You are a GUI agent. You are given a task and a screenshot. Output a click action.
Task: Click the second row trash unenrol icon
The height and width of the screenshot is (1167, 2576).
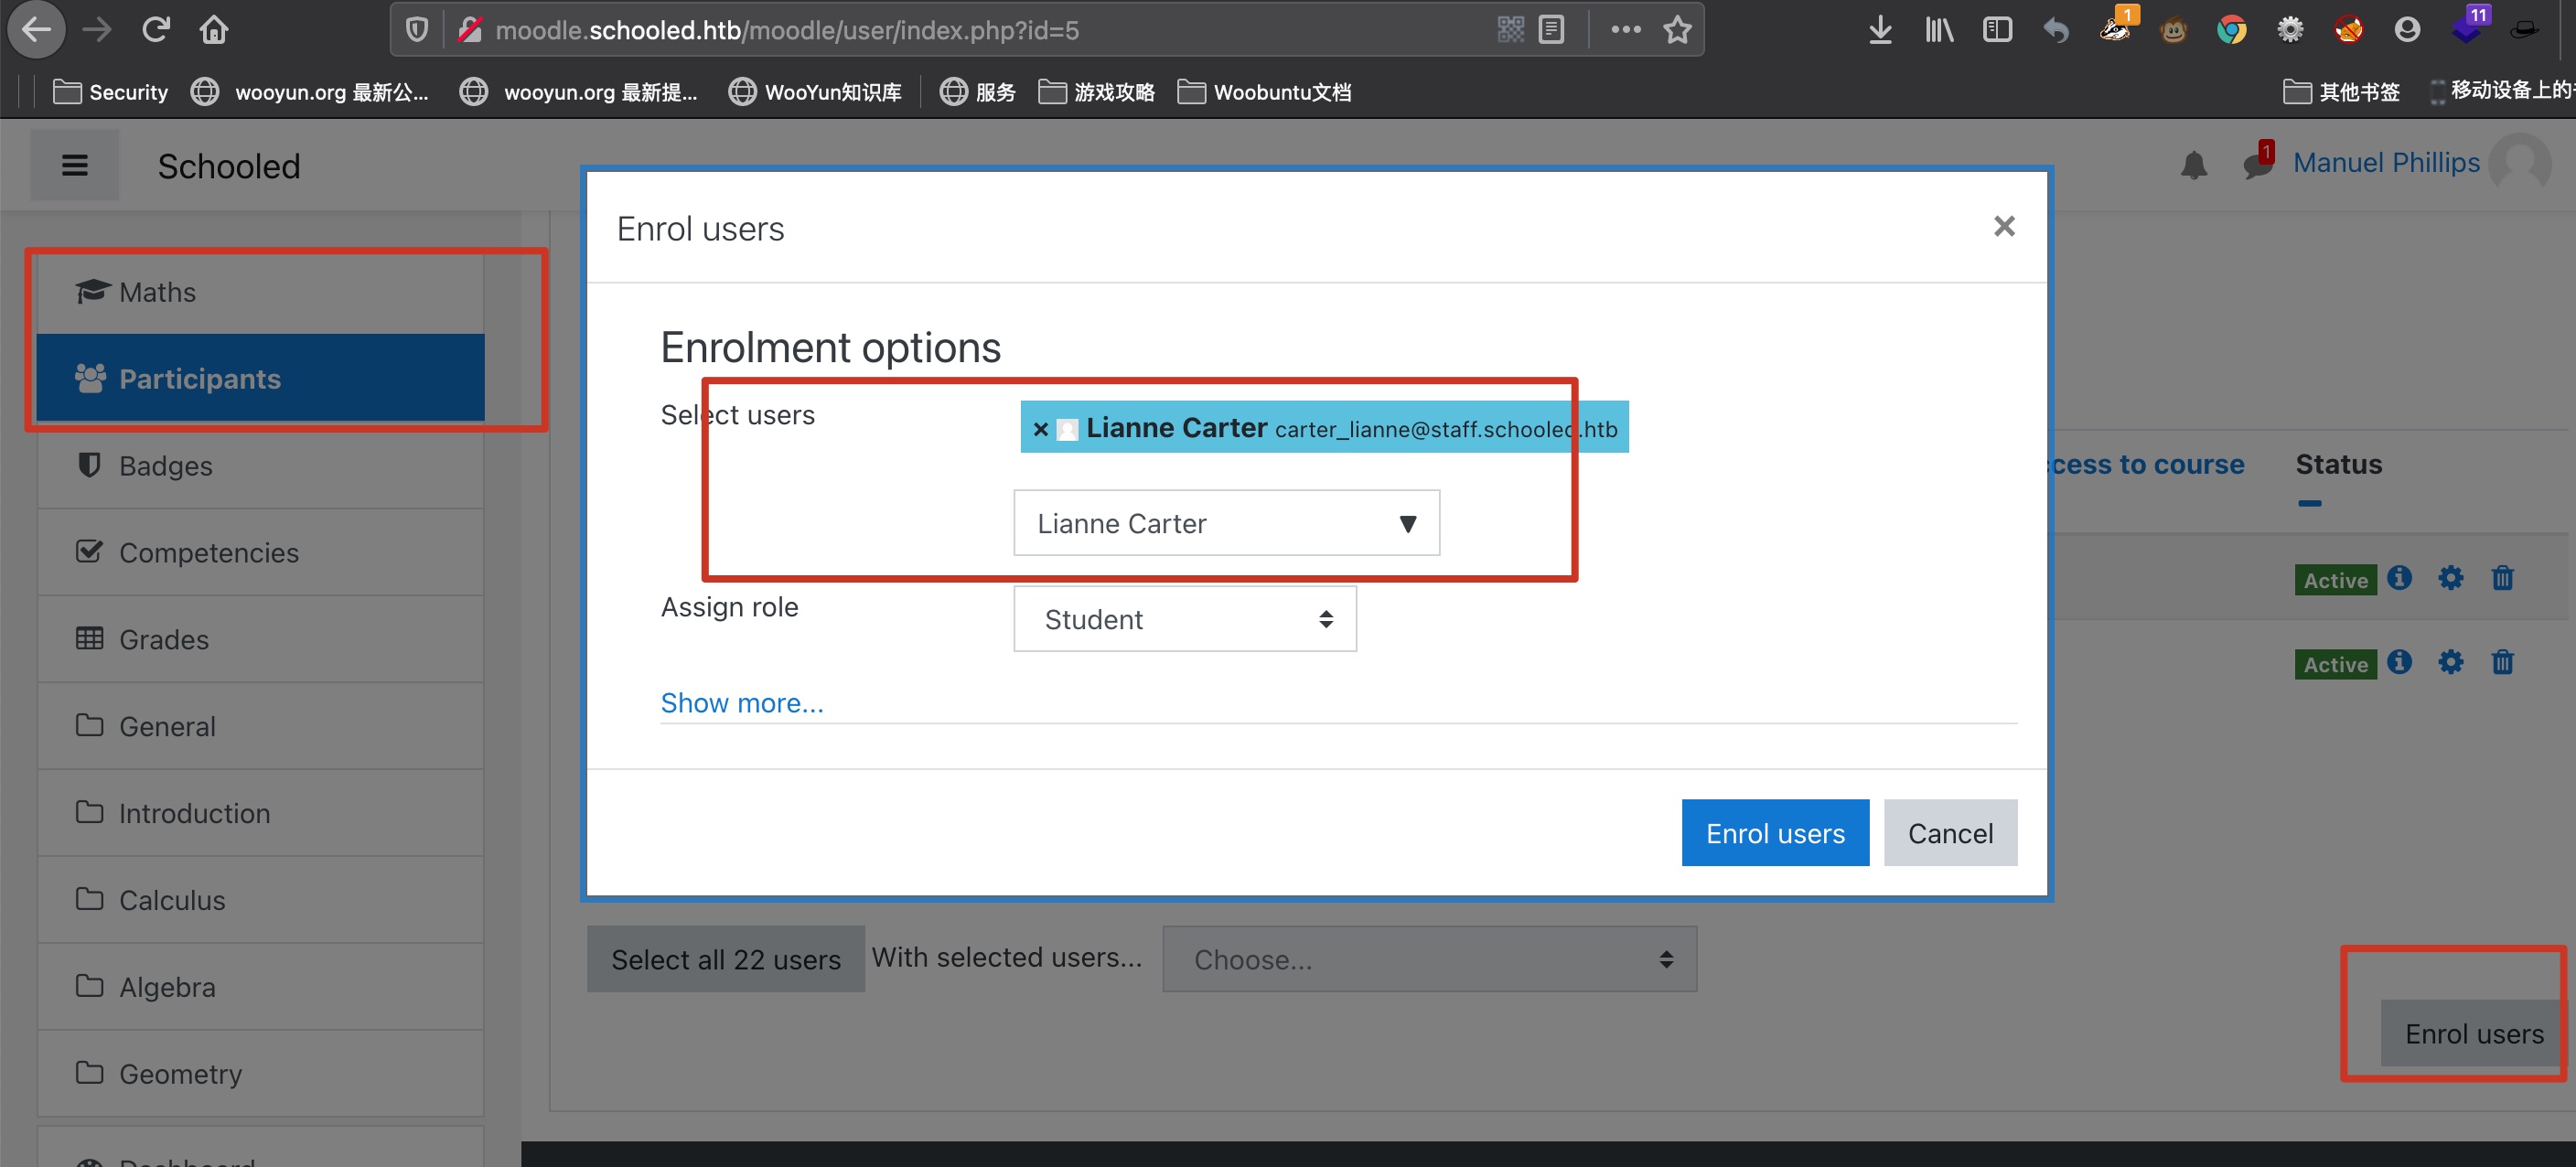pyautogui.click(x=2502, y=662)
